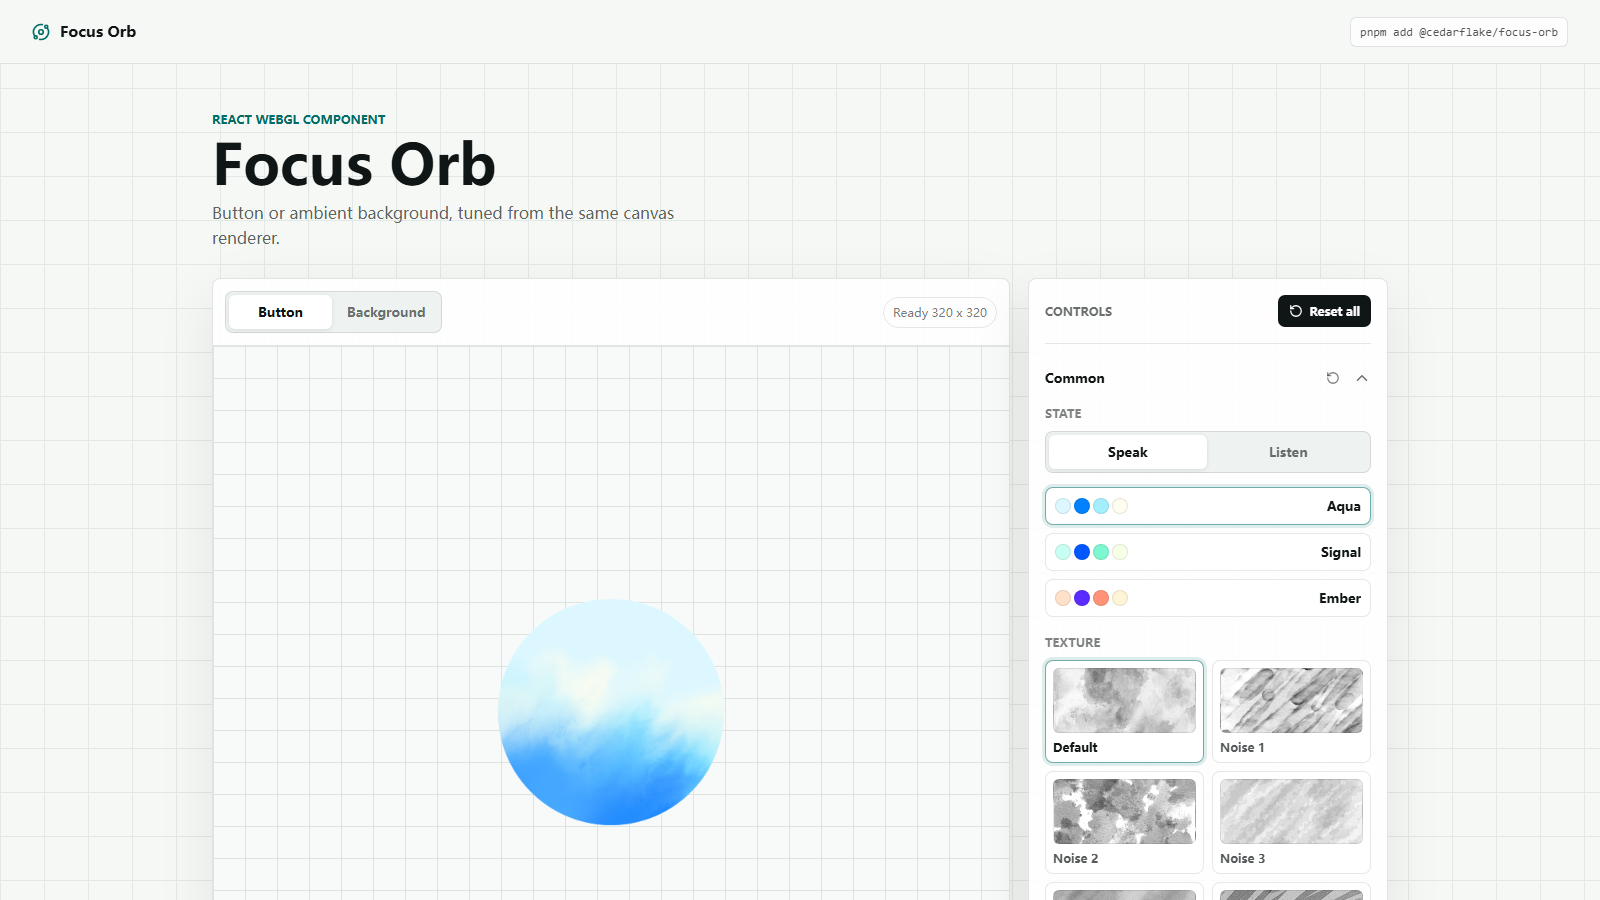This screenshot has height=900, width=1600.
Task: Choose the Ember color palette
Action: (x=1208, y=598)
